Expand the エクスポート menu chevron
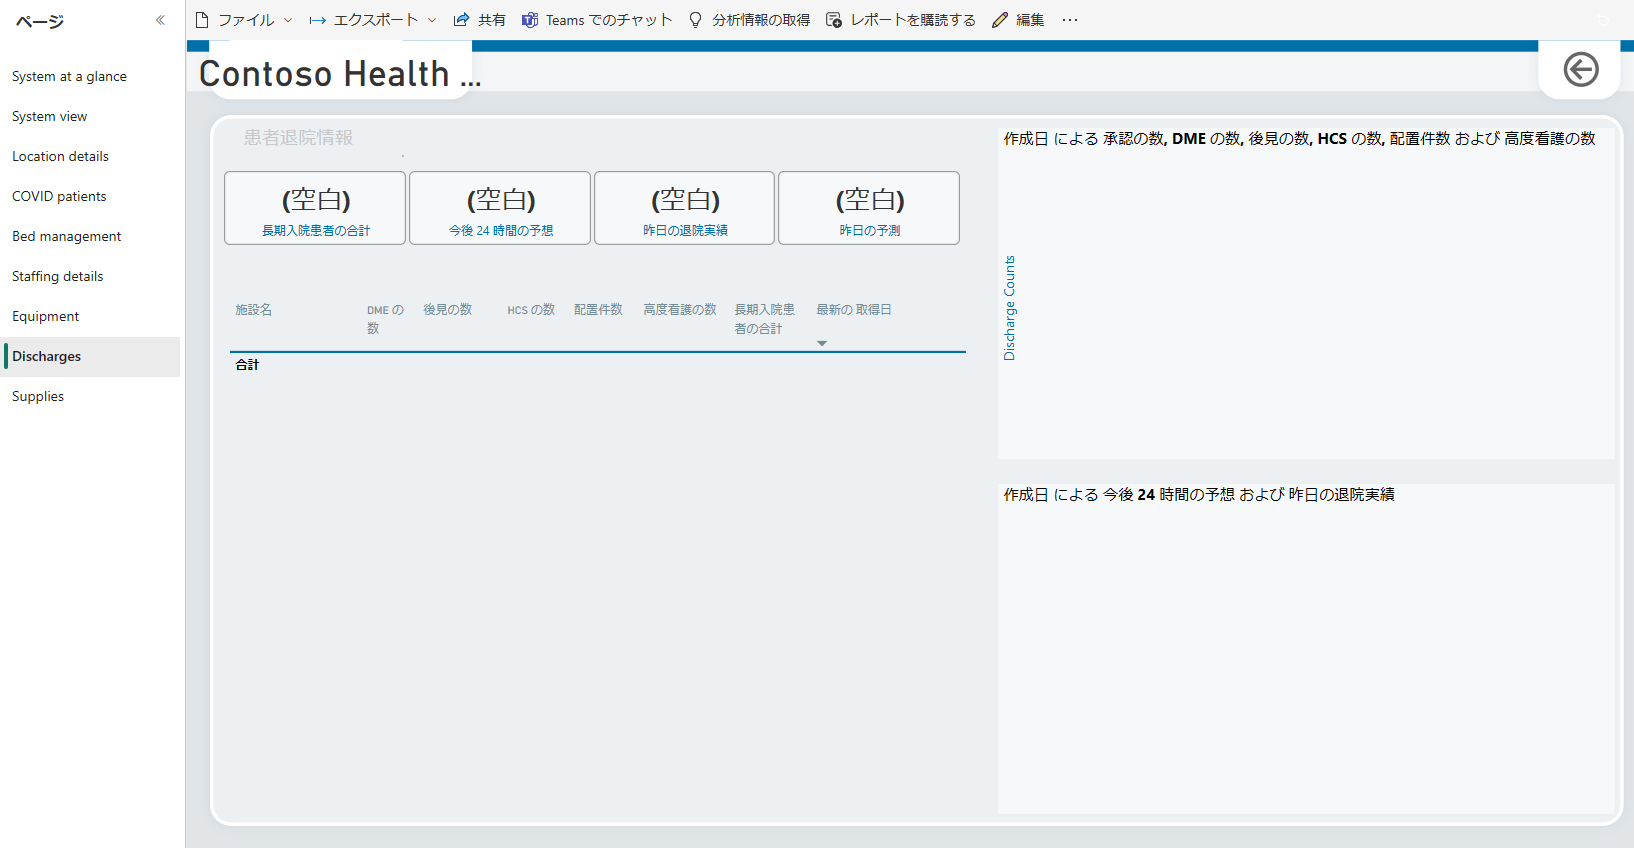Image resolution: width=1634 pixels, height=848 pixels. click(432, 20)
